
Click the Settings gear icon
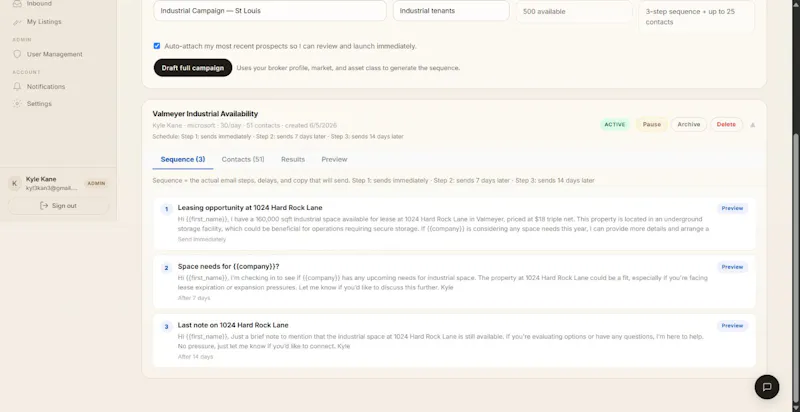pyautogui.click(x=17, y=104)
